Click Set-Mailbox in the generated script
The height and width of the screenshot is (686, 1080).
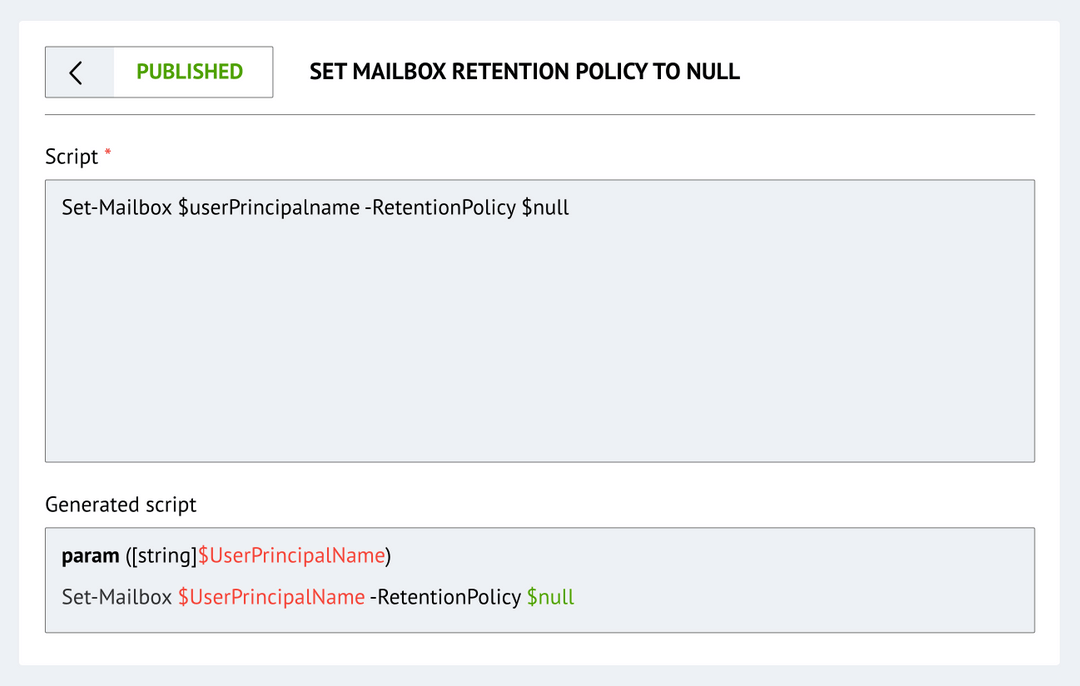pyautogui.click(x=117, y=597)
